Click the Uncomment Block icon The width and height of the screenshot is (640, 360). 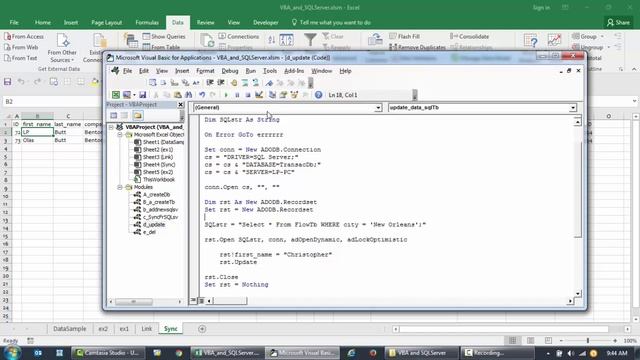tap(256, 82)
